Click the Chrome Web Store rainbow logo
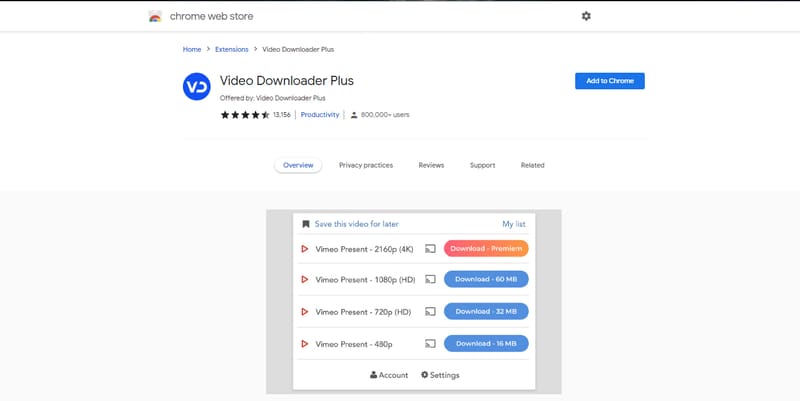The image size is (800, 401). tap(155, 16)
